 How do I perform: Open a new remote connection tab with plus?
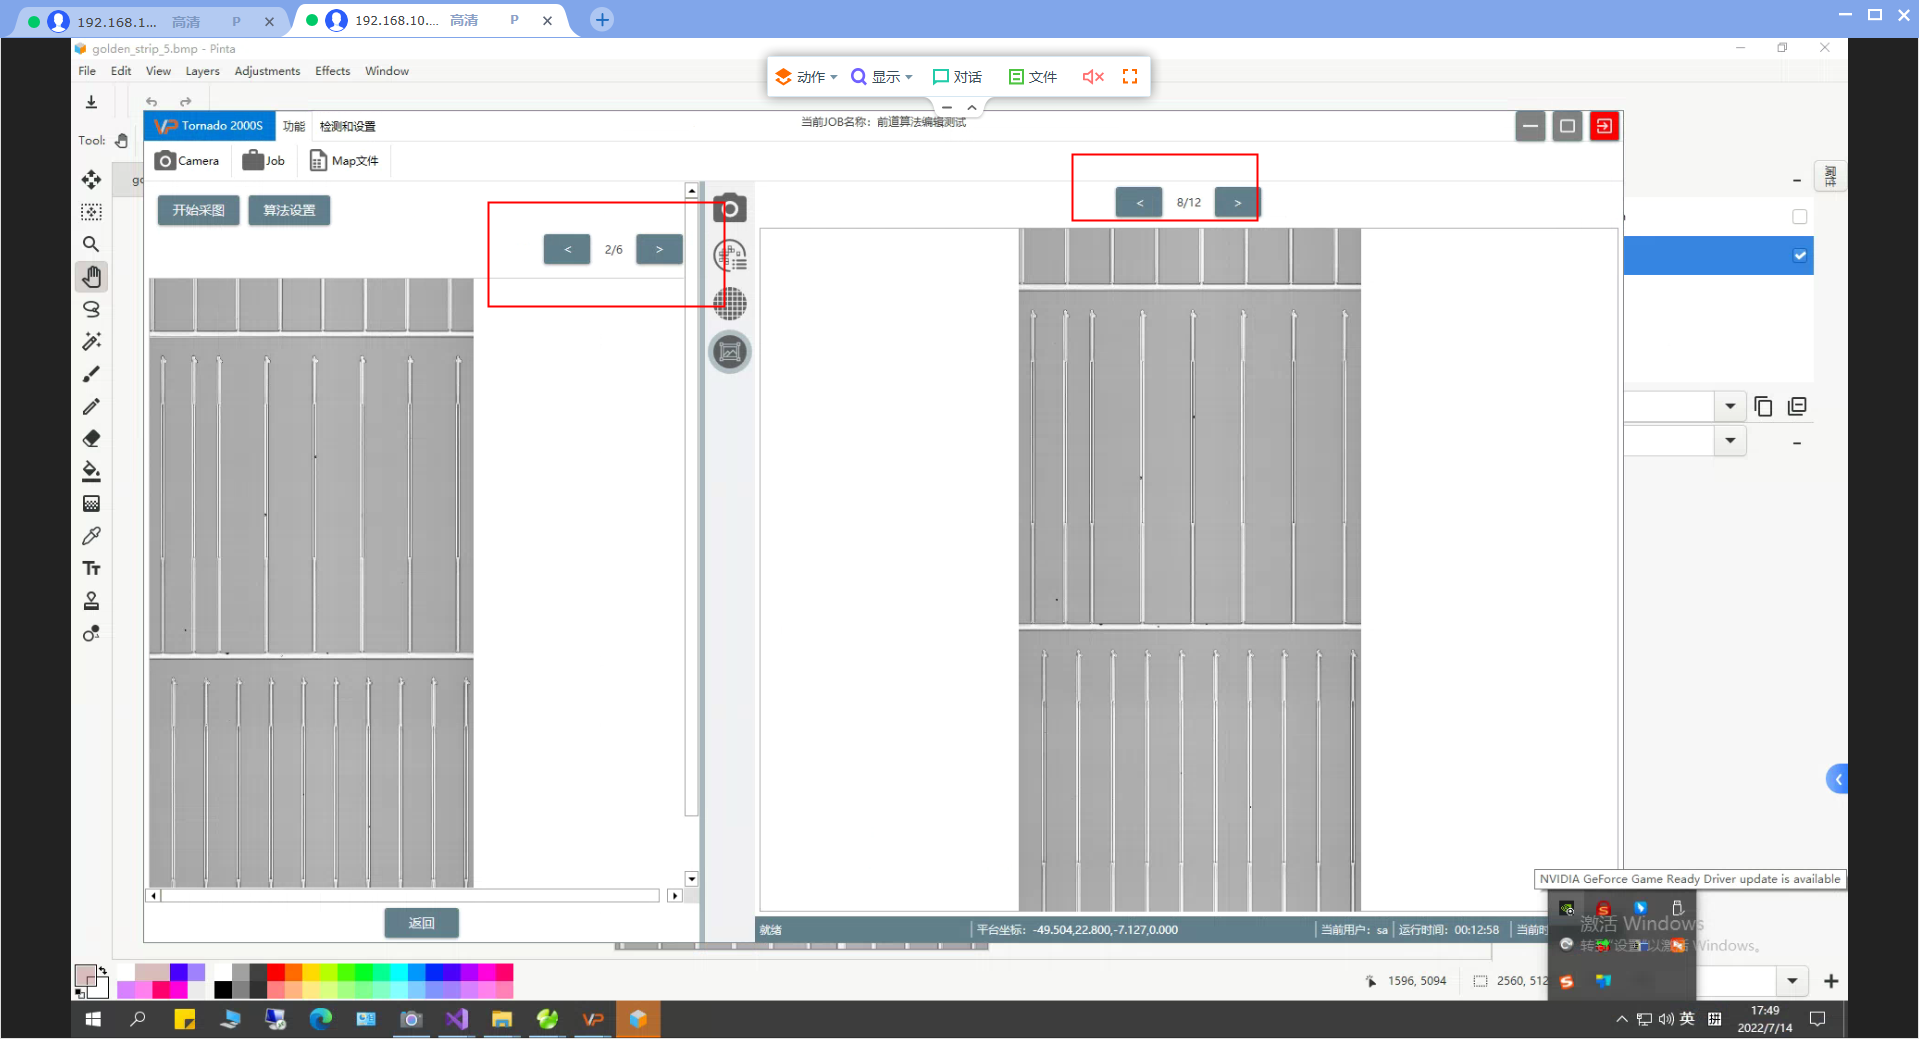(x=602, y=19)
